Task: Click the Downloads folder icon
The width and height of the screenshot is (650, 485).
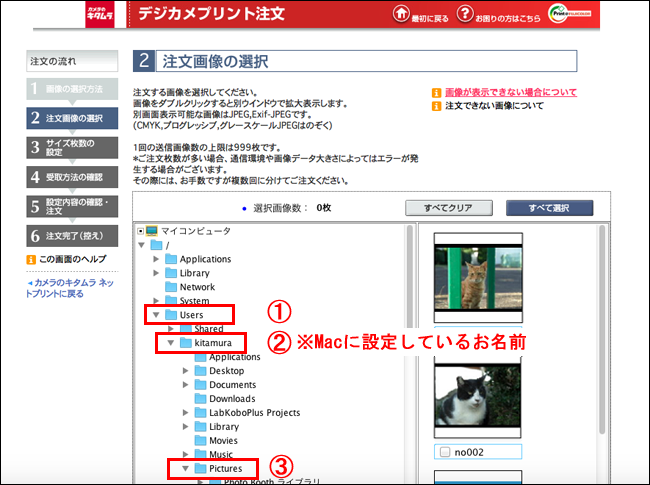Action: (x=200, y=398)
